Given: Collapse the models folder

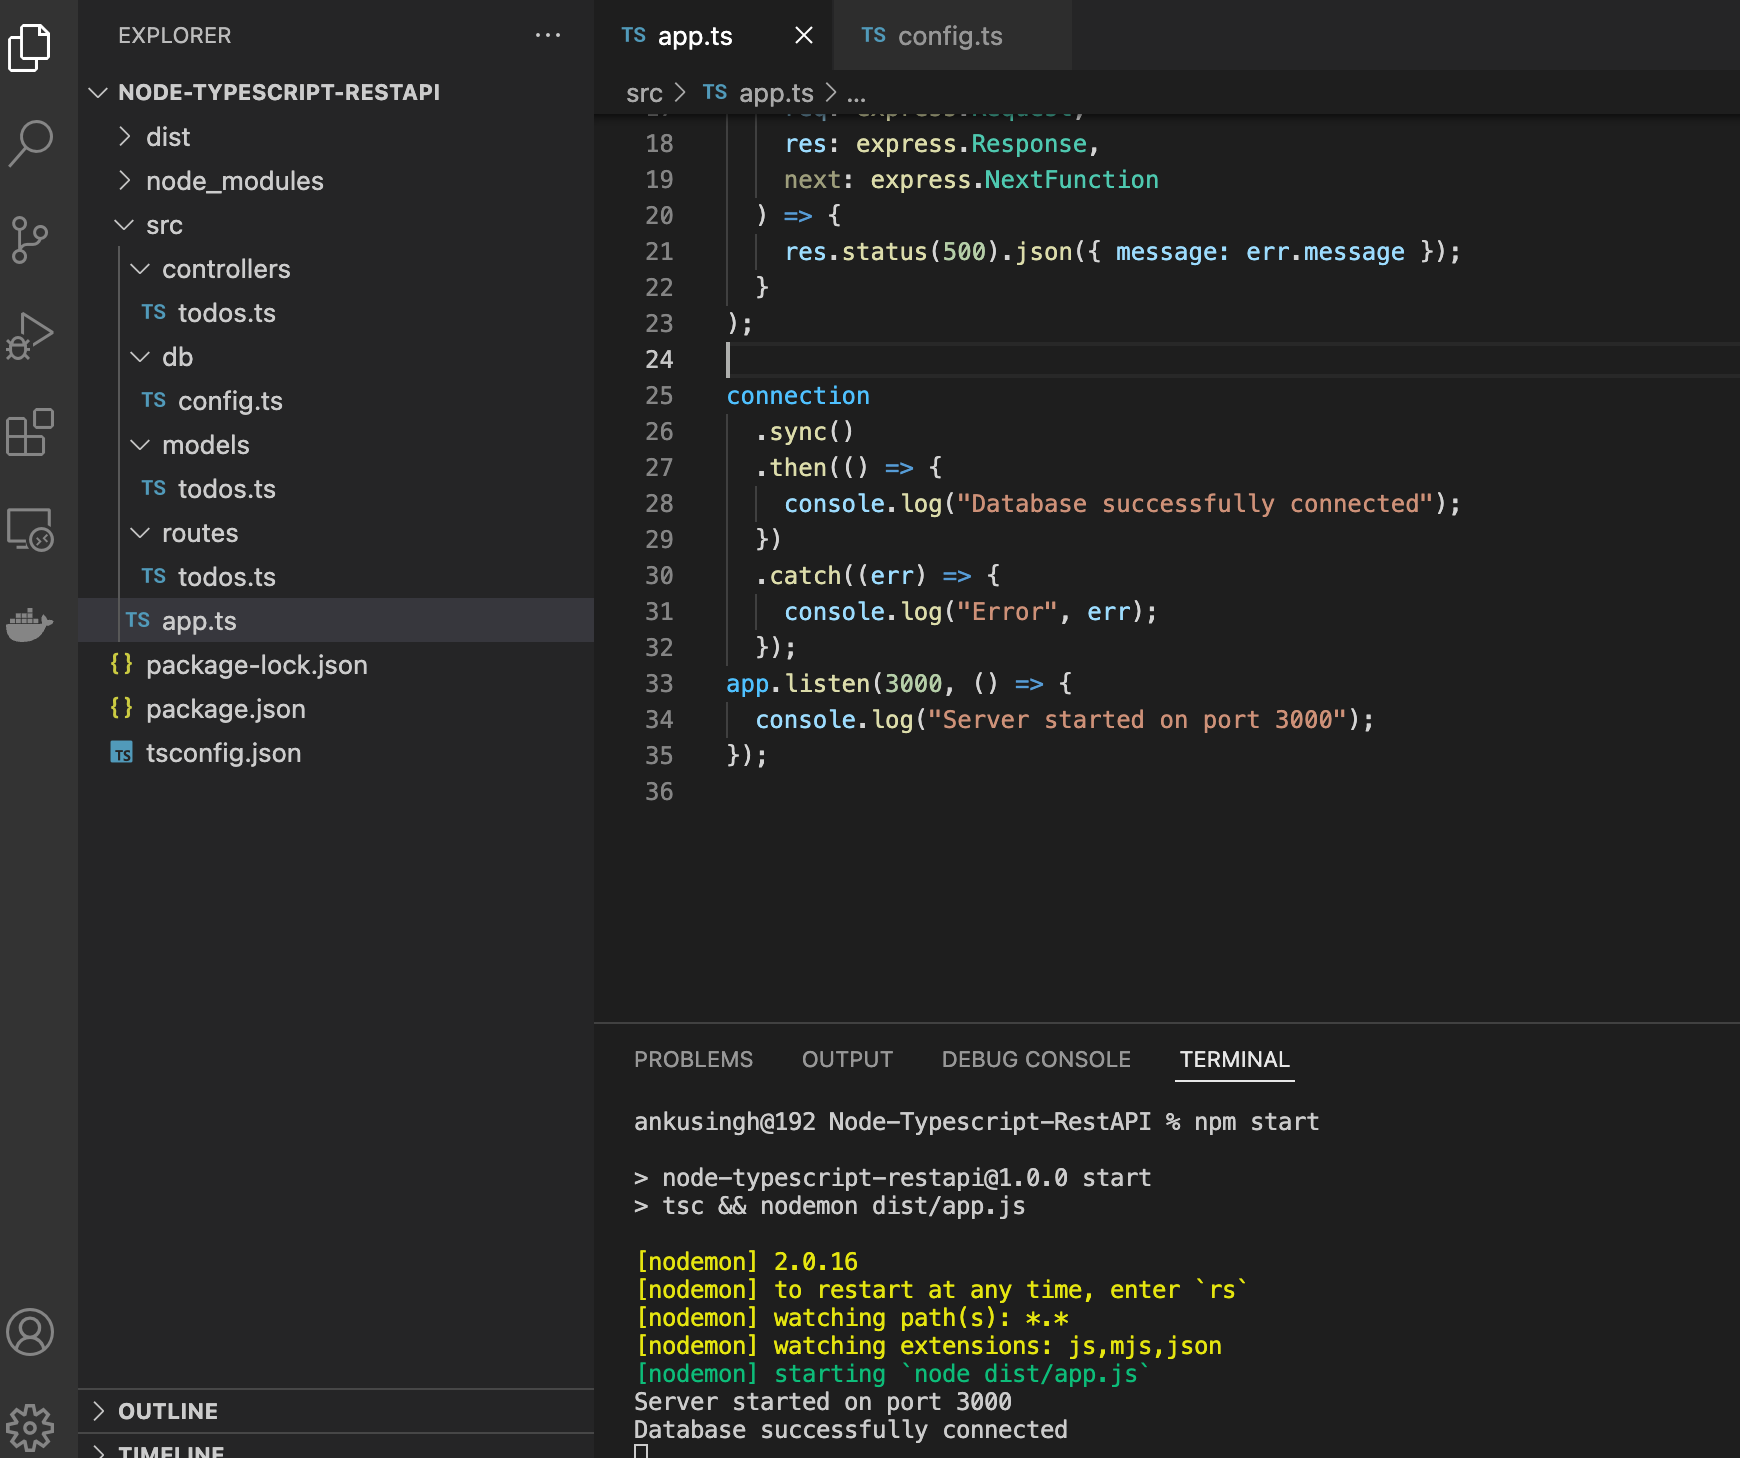Looking at the screenshot, I should click(x=141, y=444).
